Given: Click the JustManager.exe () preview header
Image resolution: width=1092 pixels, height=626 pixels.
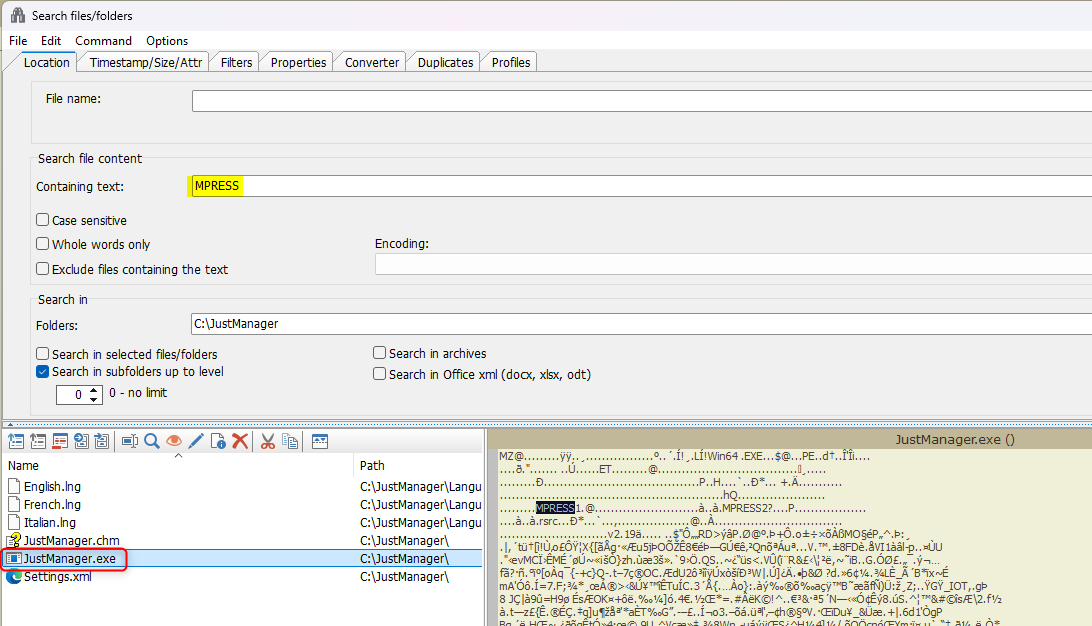Looking at the screenshot, I should [x=955, y=439].
